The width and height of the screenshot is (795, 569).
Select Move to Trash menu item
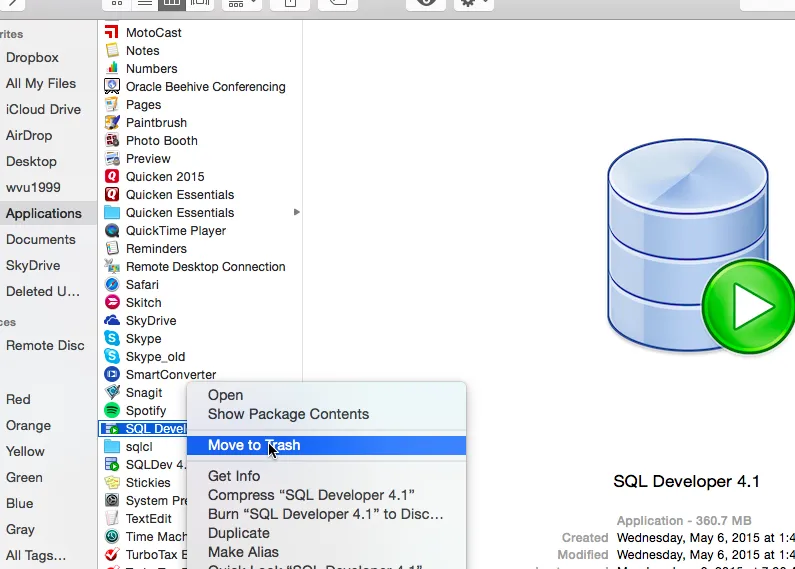pyautogui.click(x=326, y=445)
